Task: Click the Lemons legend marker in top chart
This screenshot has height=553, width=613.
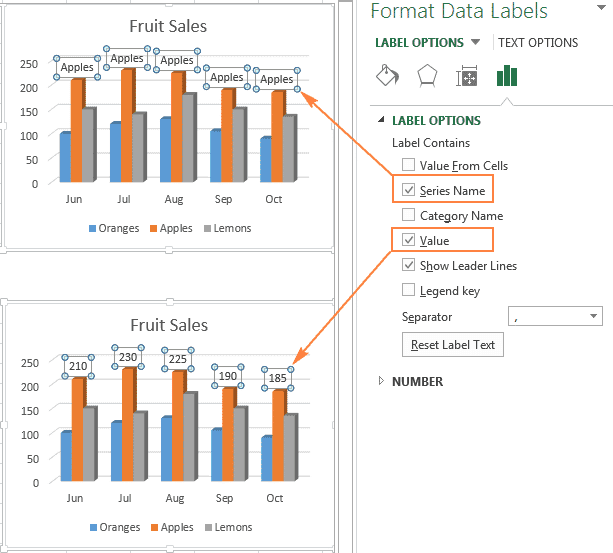Action: point(208,228)
